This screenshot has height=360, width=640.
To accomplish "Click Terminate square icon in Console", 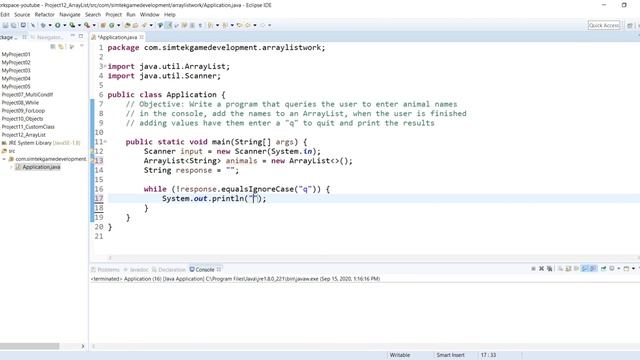I will [x=533, y=269].
